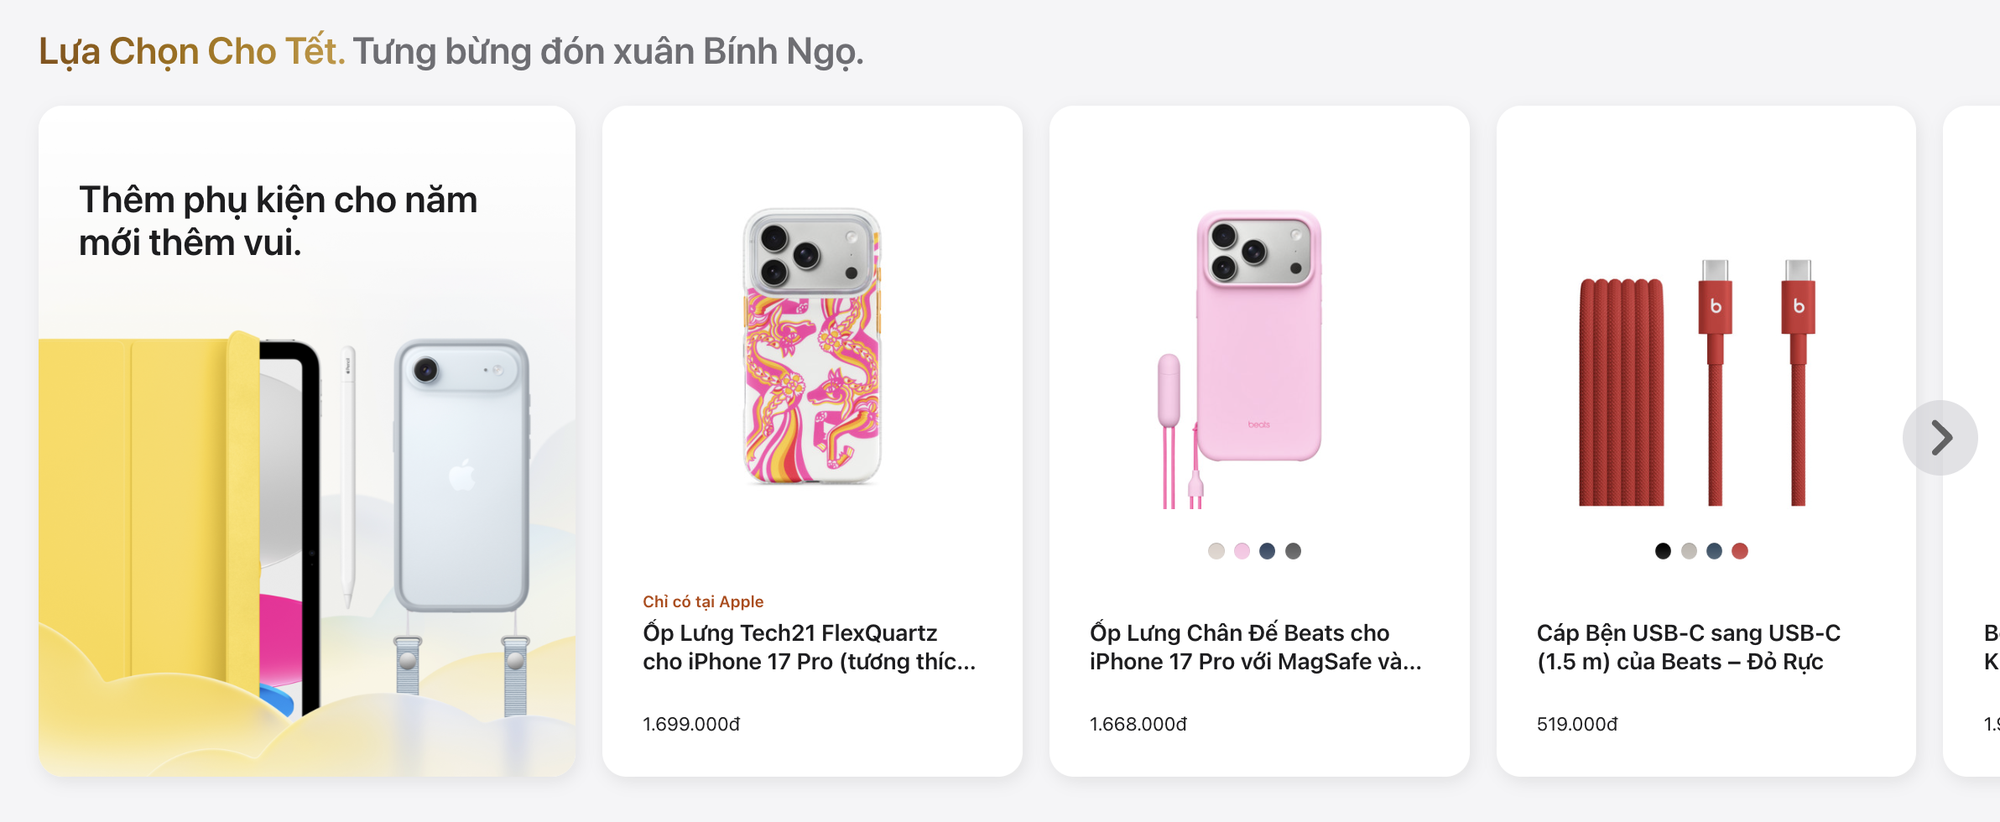The width and height of the screenshot is (2000, 822).
Task: Open the red Beats USB-C cable image
Action: [1697, 382]
